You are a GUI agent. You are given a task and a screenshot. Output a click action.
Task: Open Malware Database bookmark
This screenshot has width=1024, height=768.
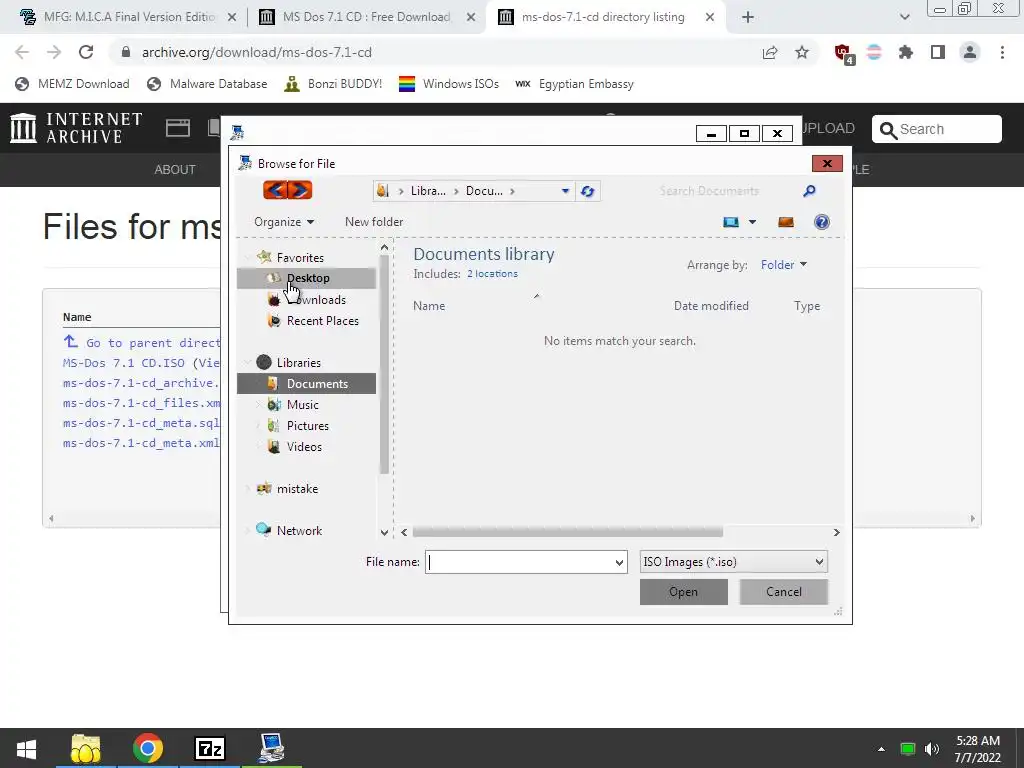(207, 84)
